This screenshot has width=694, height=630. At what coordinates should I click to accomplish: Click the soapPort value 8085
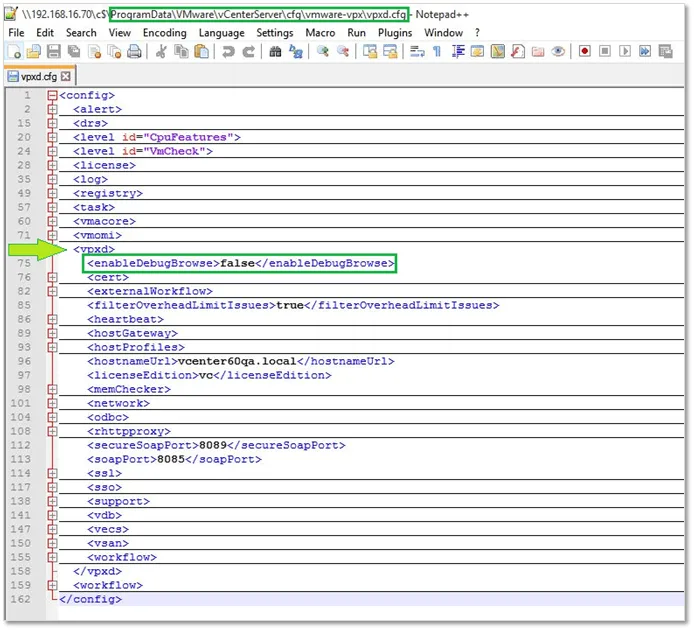pyautogui.click(x=171, y=460)
